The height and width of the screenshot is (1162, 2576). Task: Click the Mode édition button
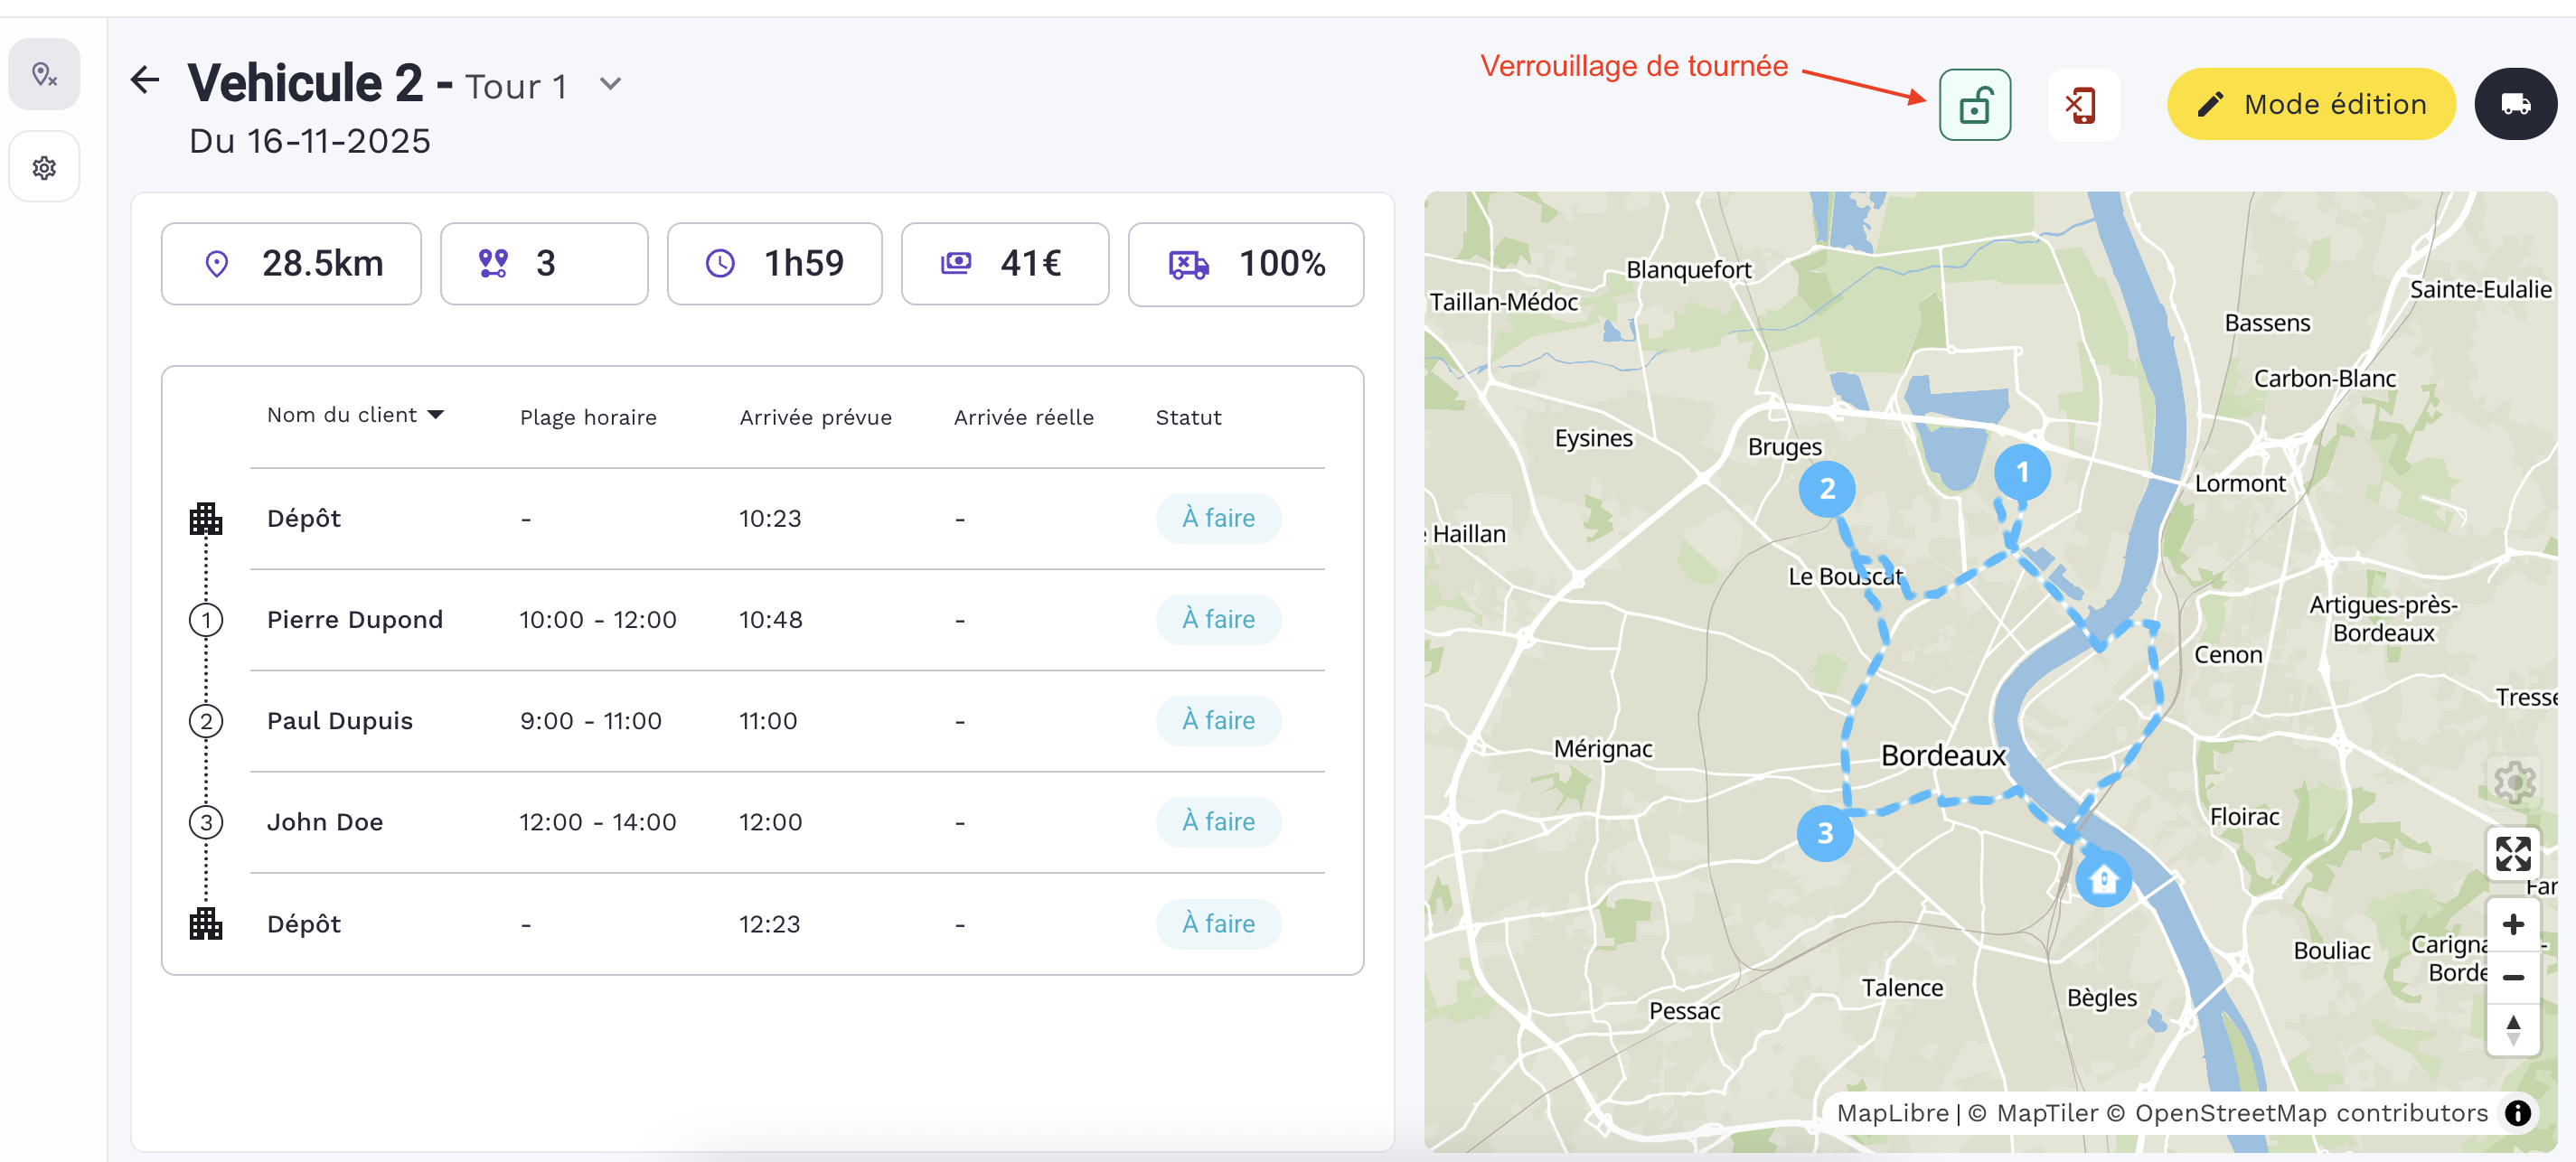point(2310,104)
